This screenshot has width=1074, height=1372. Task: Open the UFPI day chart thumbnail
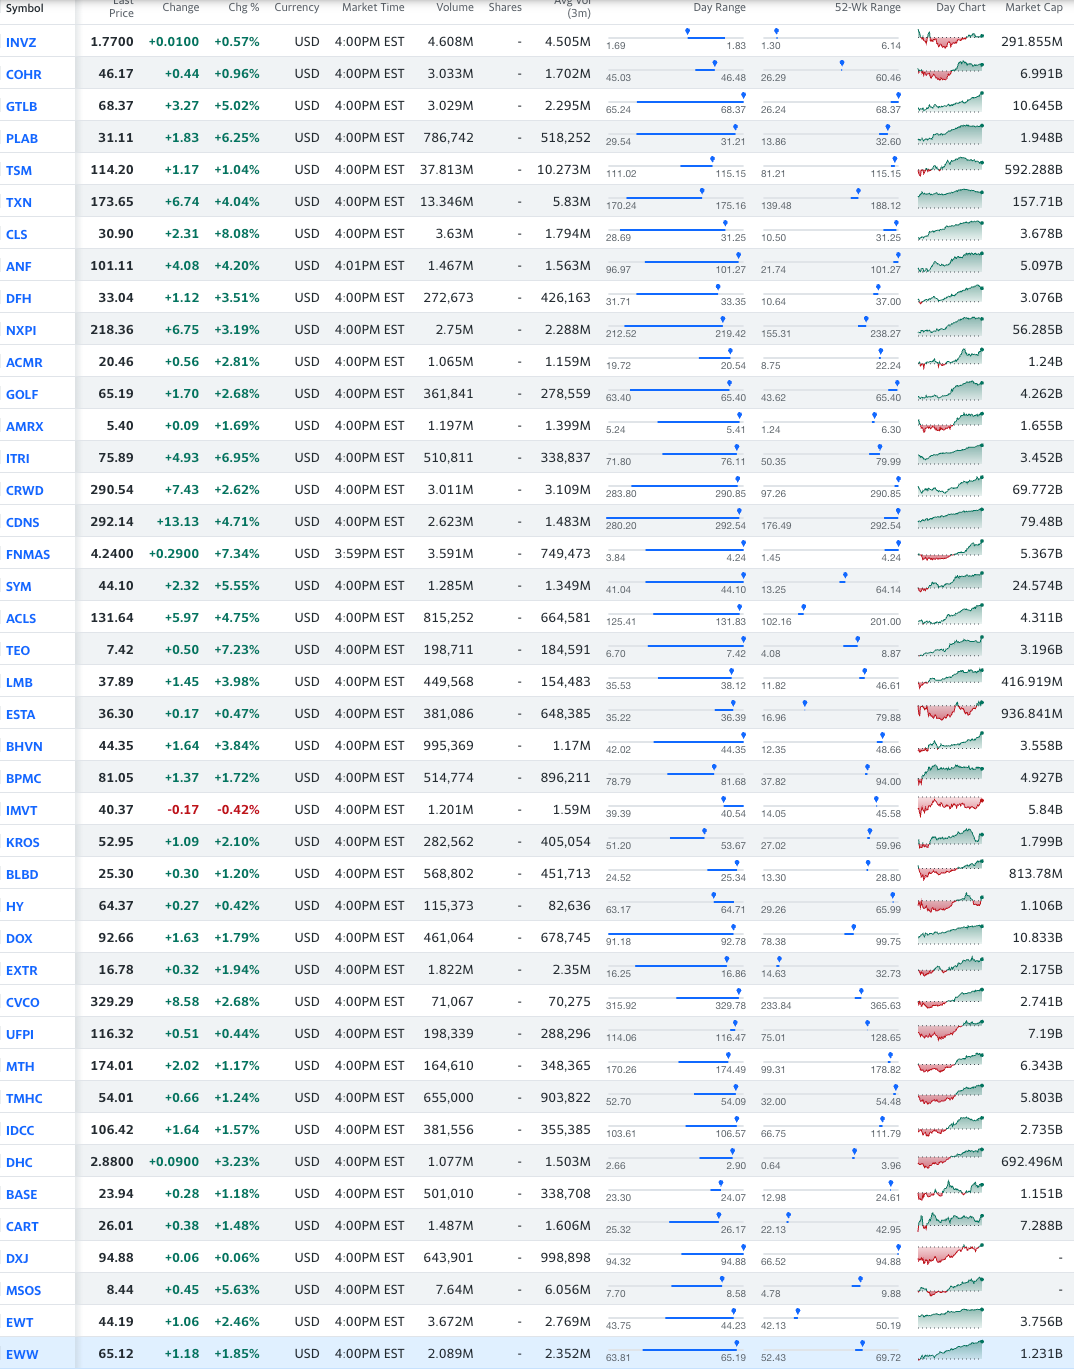(x=951, y=1033)
